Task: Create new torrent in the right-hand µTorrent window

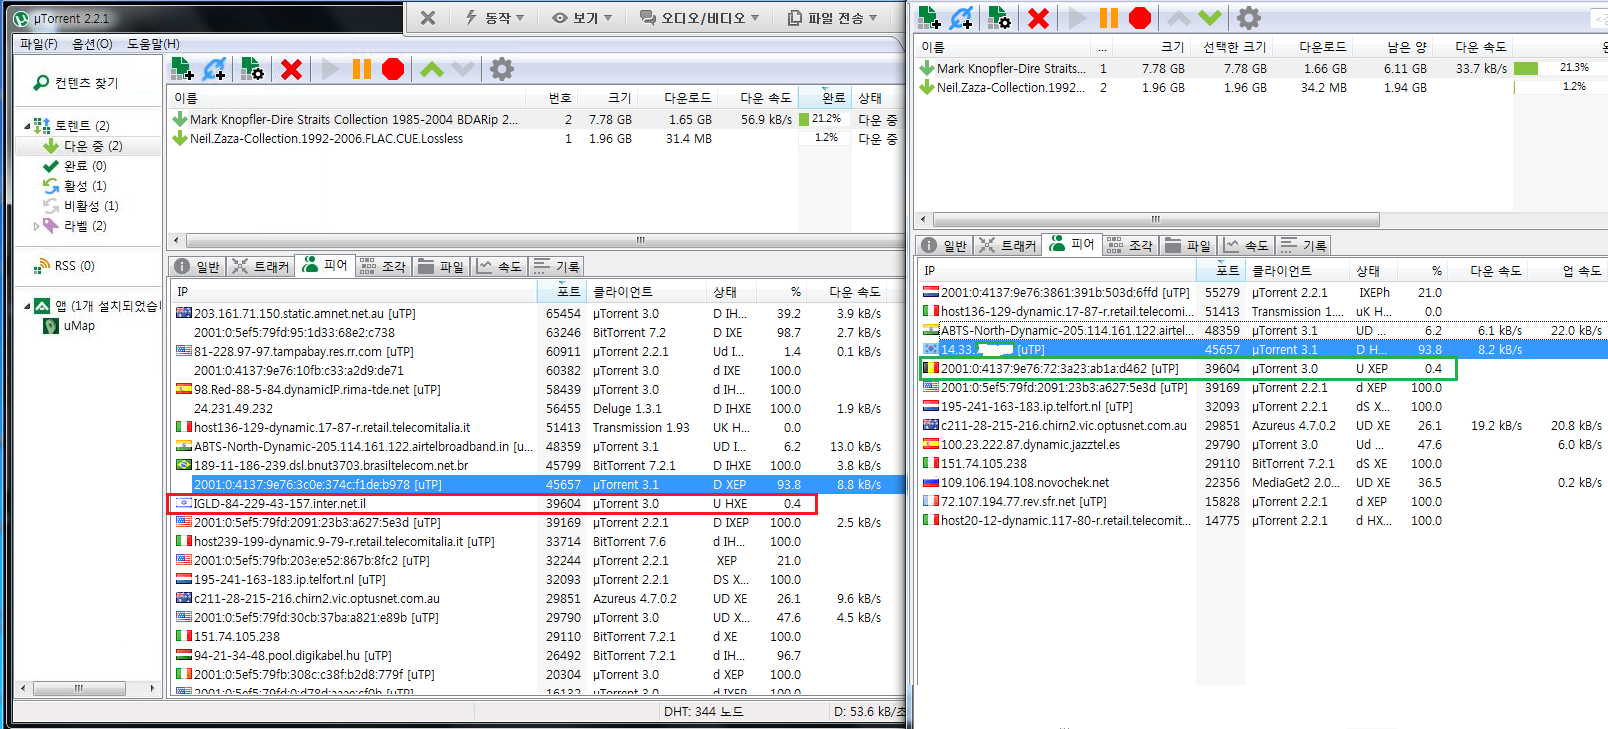Action: point(999,17)
